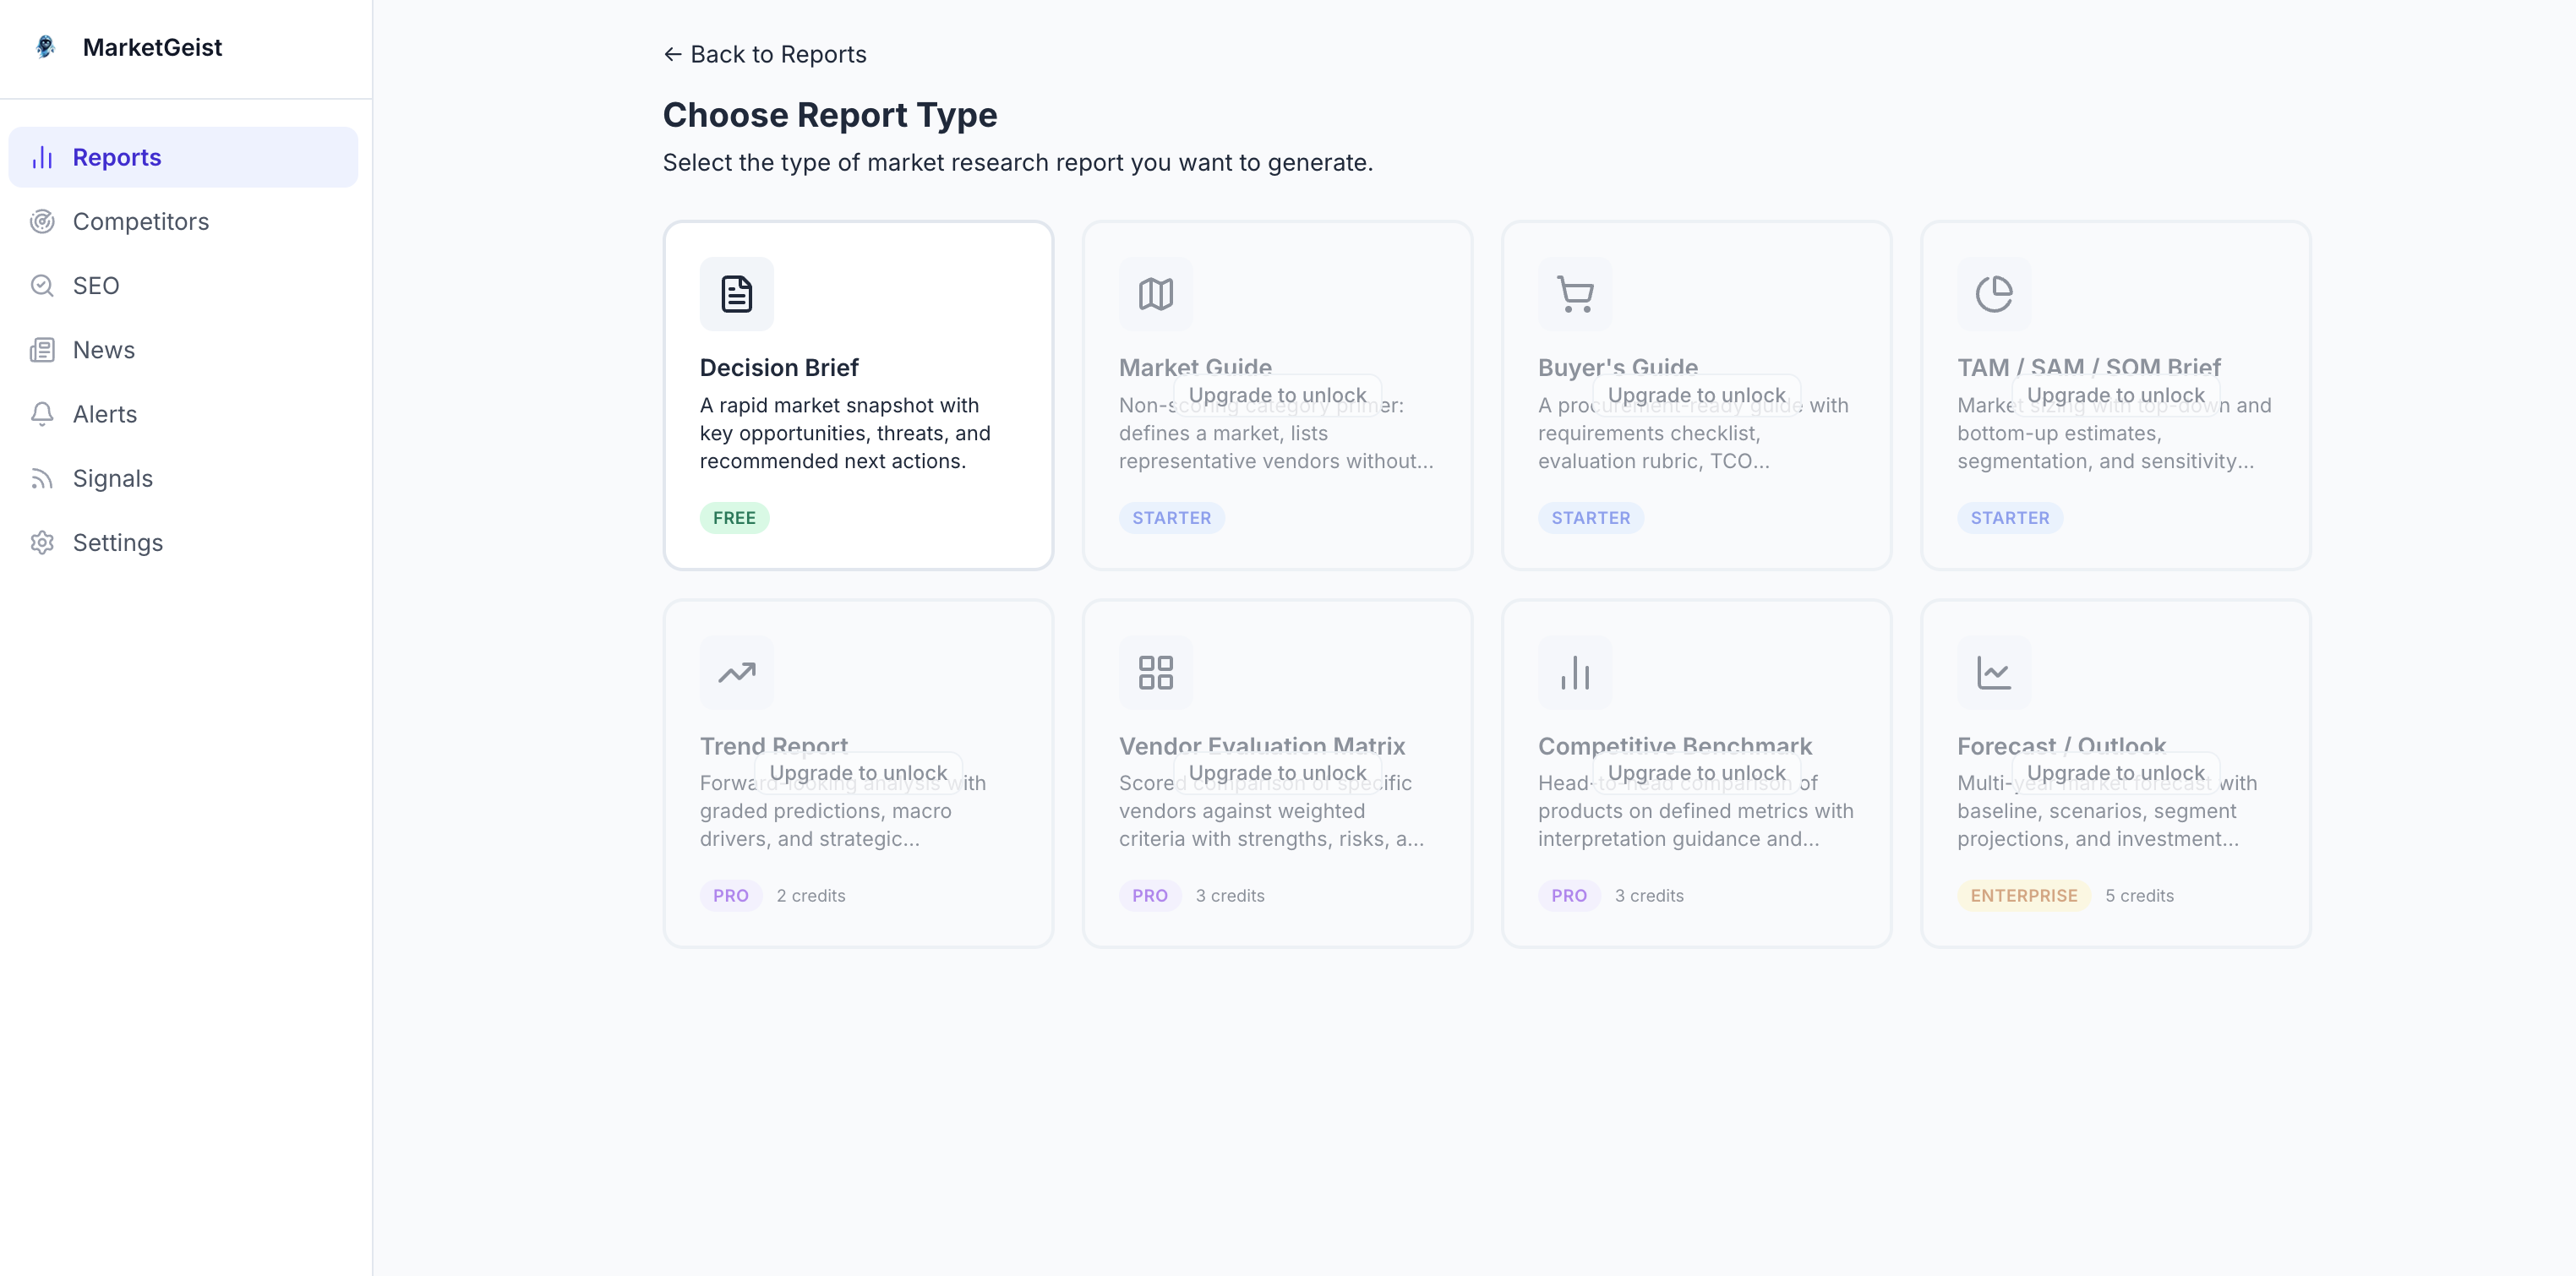Click the shopping cart icon on Buyer's Guide

point(1575,293)
